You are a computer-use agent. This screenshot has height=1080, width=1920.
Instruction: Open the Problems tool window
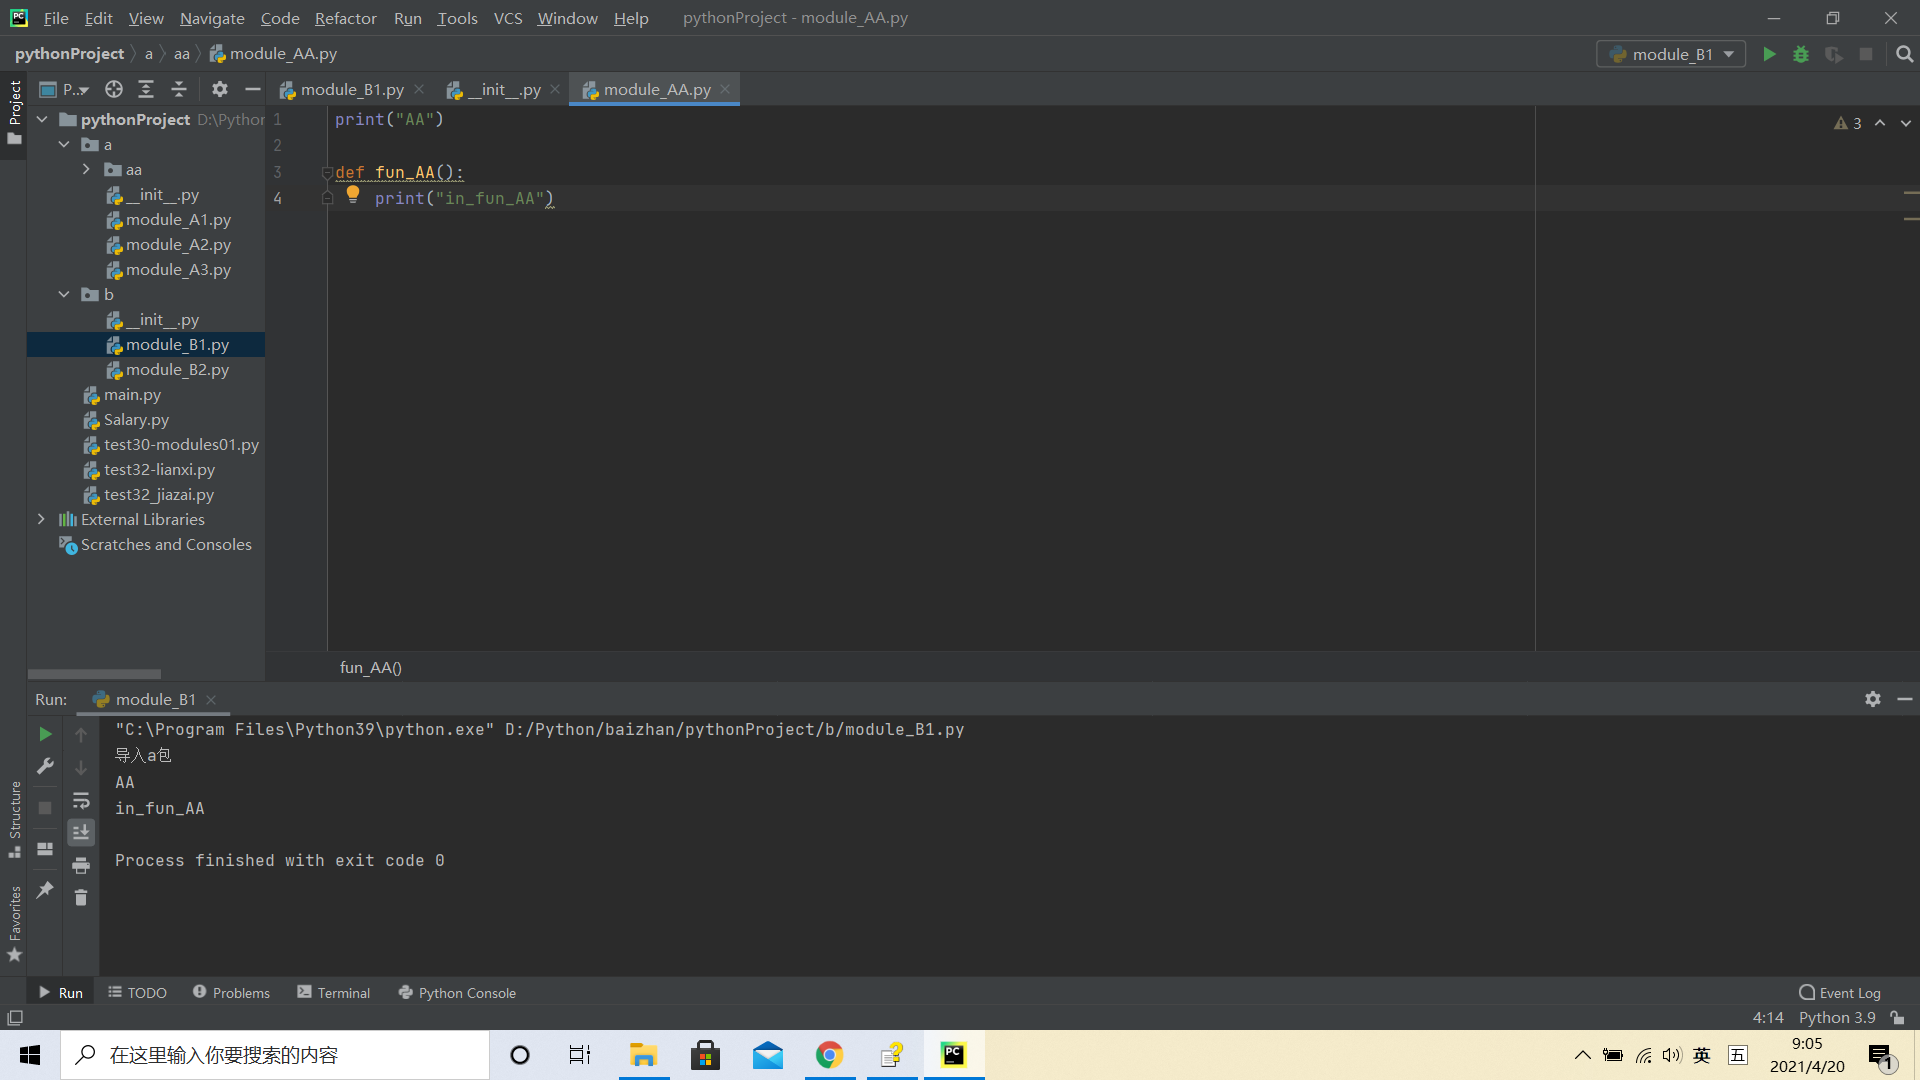click(x=231, y=992)
